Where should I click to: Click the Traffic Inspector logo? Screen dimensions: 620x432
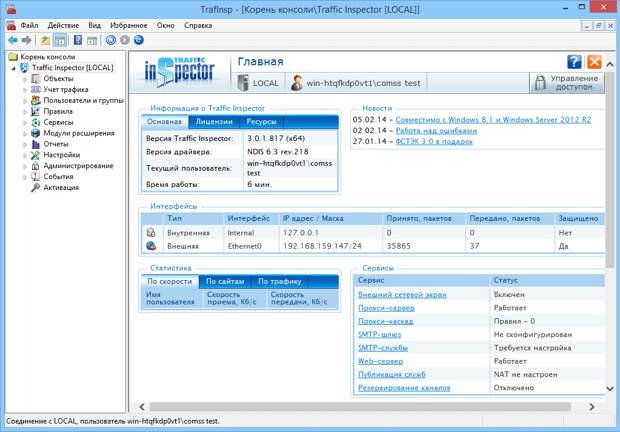(180, 72)
